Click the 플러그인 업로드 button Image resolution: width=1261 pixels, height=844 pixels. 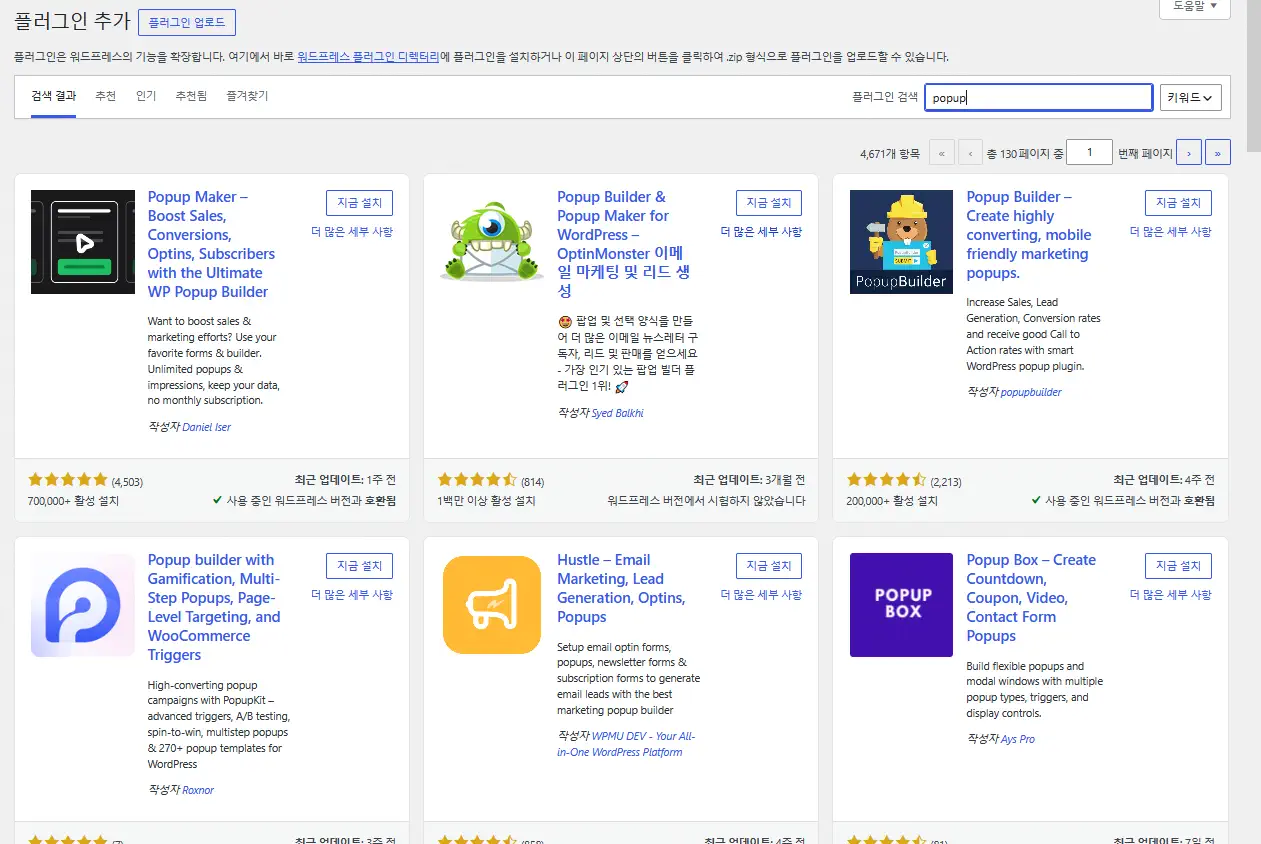187,22
